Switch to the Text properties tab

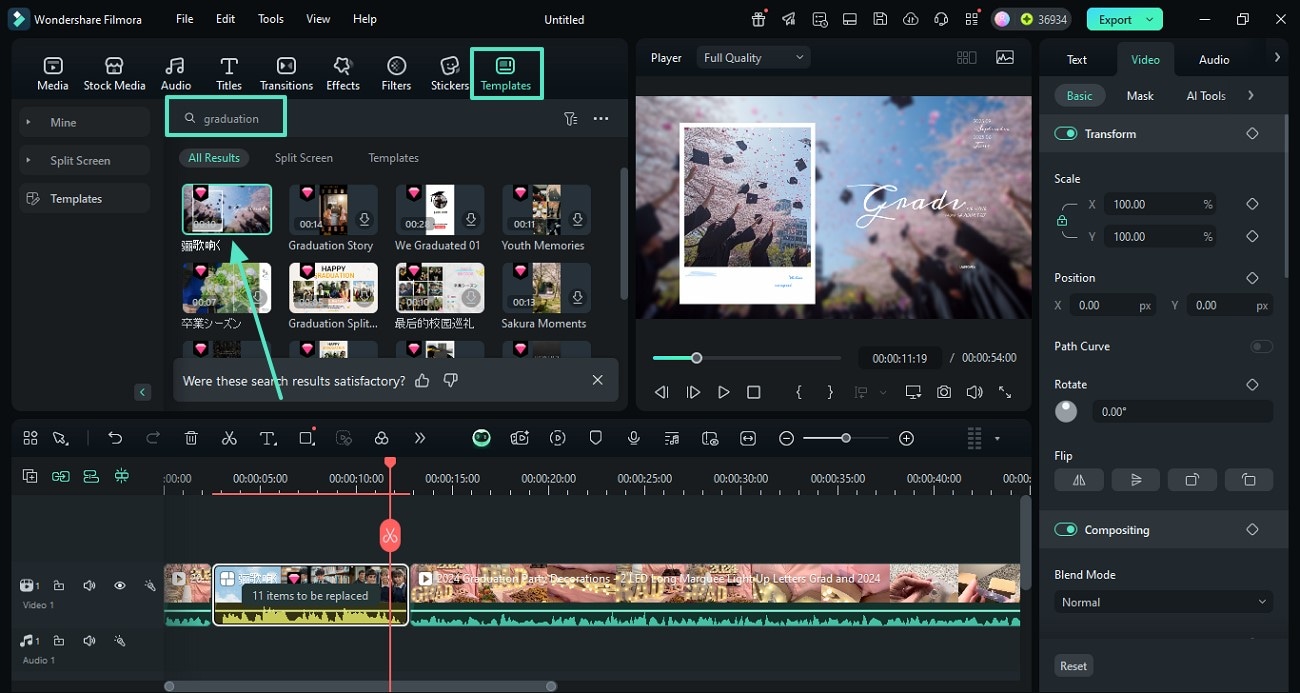tap(1077, 60)
